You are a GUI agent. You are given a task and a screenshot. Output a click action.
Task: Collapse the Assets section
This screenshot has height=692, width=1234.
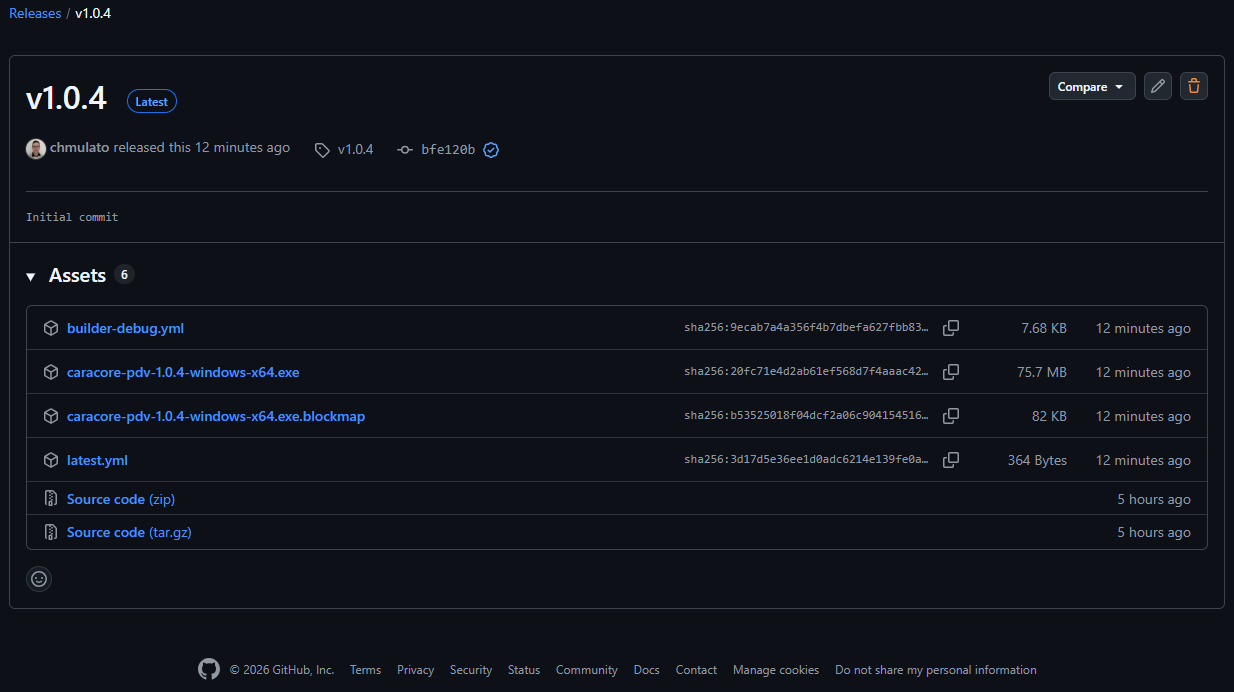click(x=30, y=274)
